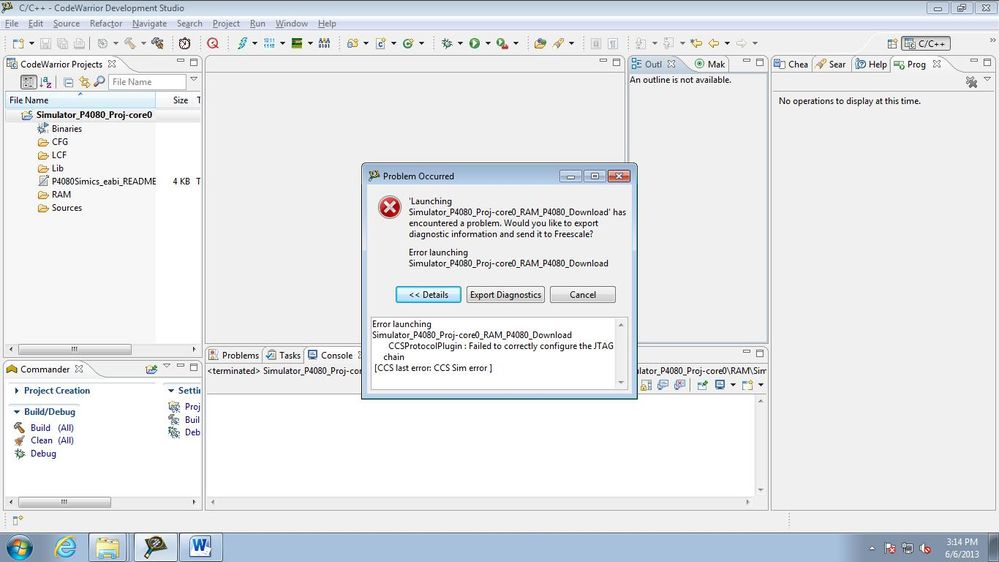Click the Open Type folder toolbar icon
The width and height of the screenshot is (999, 562).
pyautogui.click(x=540, y=43)
